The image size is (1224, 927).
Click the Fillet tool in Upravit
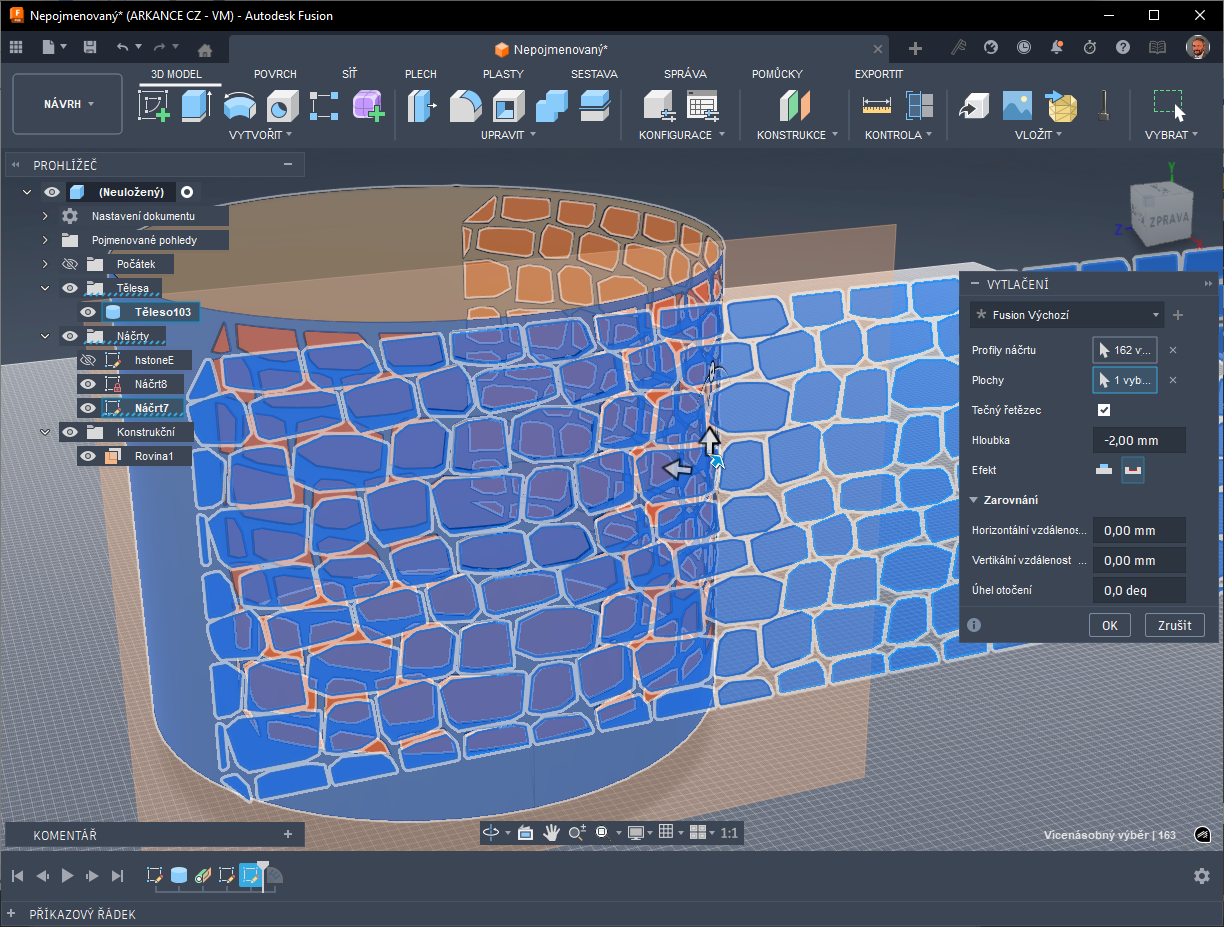[465, 105]
